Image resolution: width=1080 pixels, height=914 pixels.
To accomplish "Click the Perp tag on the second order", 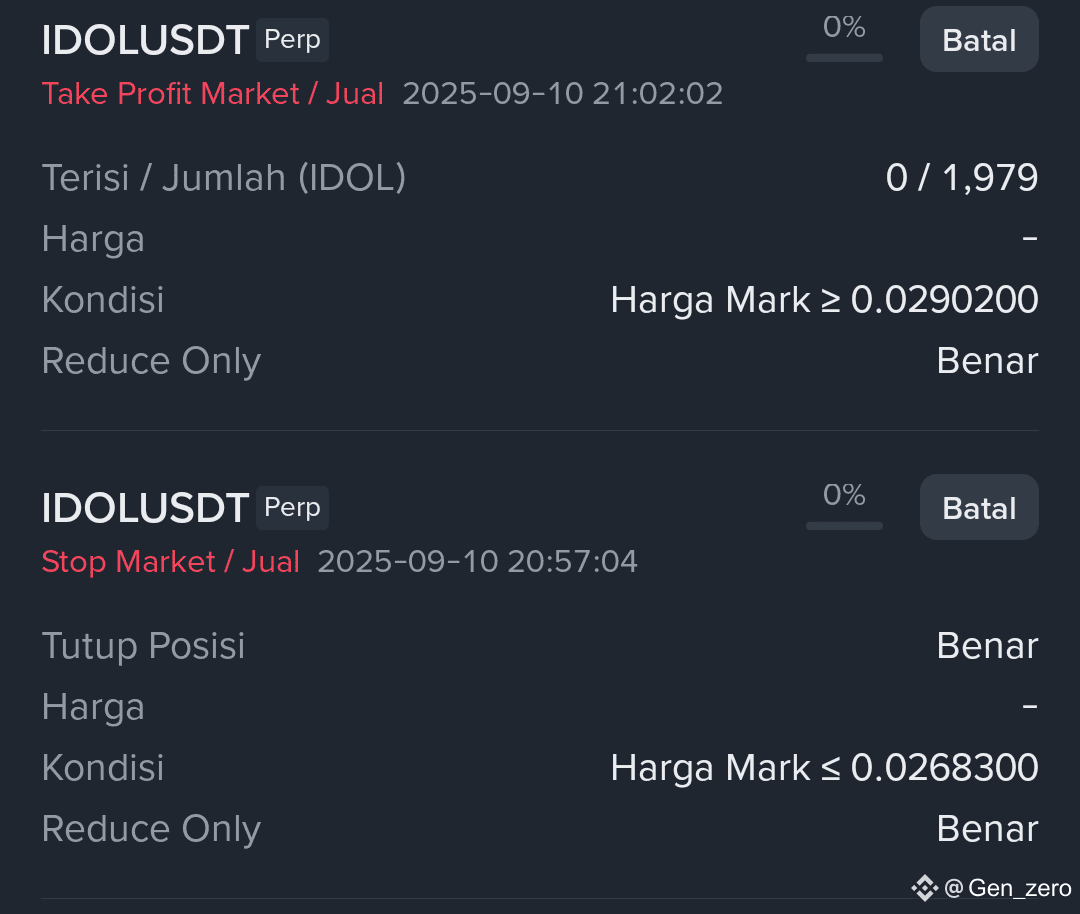I will click(x=292, y=508).
